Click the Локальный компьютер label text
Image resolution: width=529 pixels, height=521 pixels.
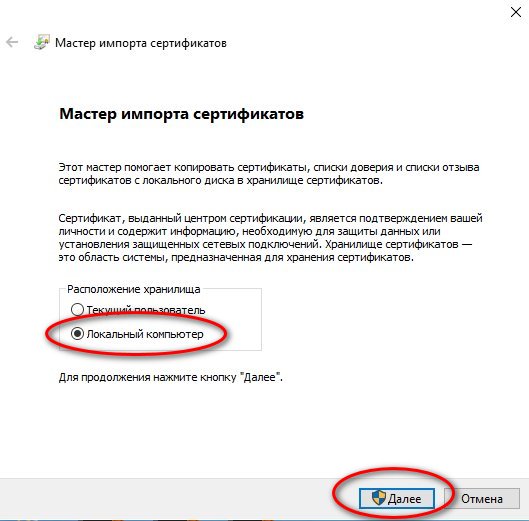click(145, 334)
